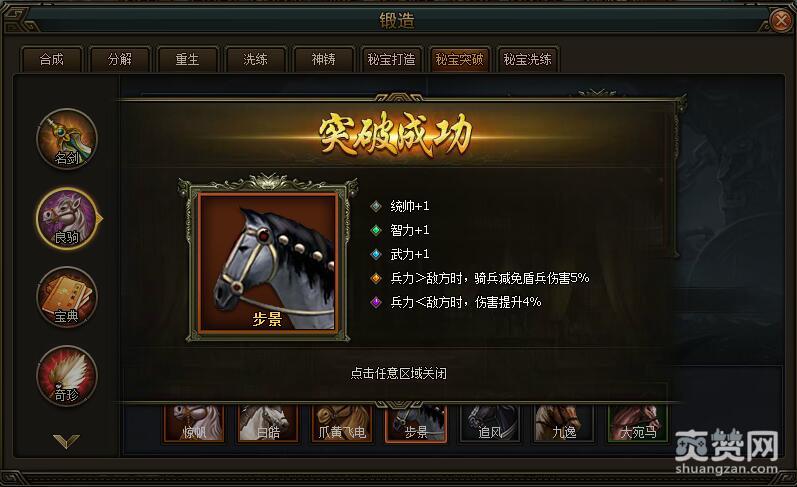Expand more categories with the down chevron

click(66, 441)
